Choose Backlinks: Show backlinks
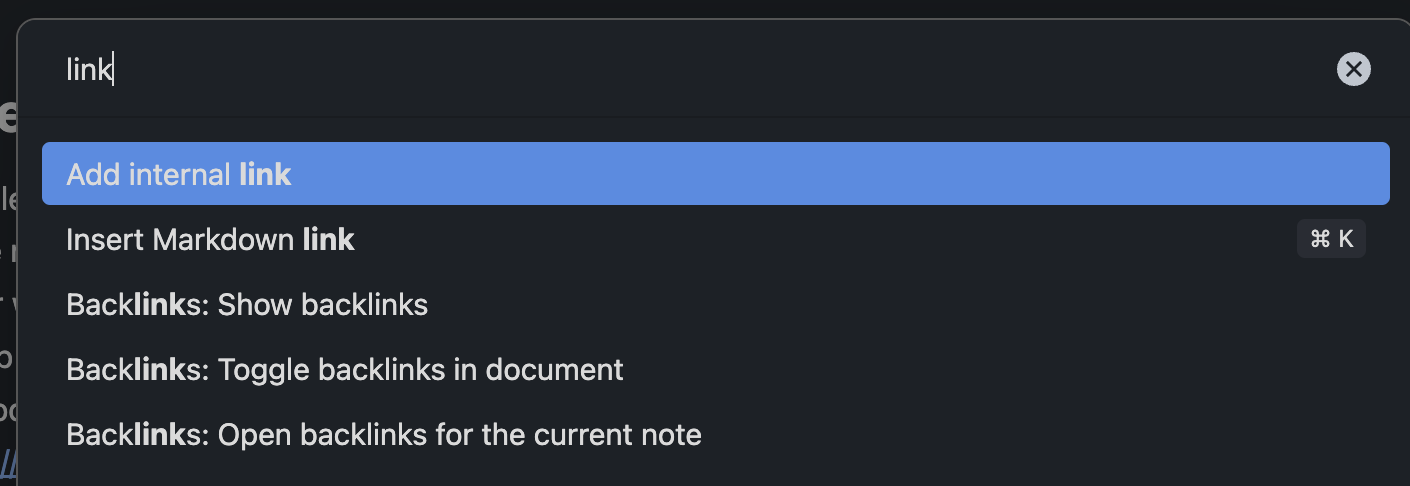Image resolution: width=1410 pixels, height=486 pixels. [247, 305]
